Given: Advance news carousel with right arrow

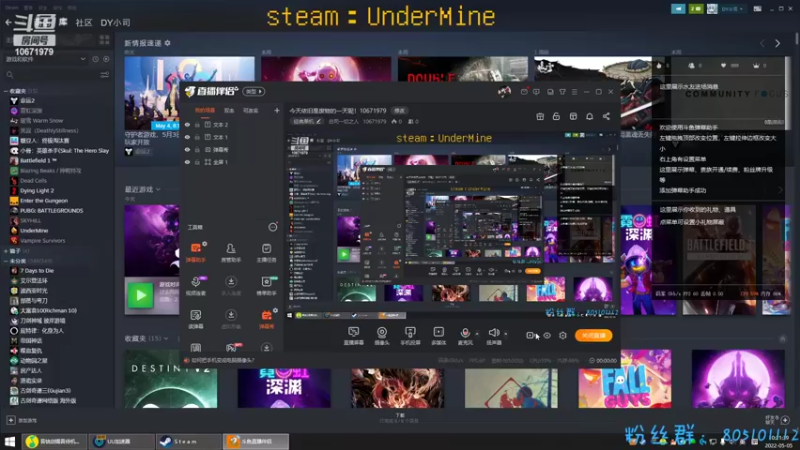Looking at the screenshot, I should pos(777,43).
